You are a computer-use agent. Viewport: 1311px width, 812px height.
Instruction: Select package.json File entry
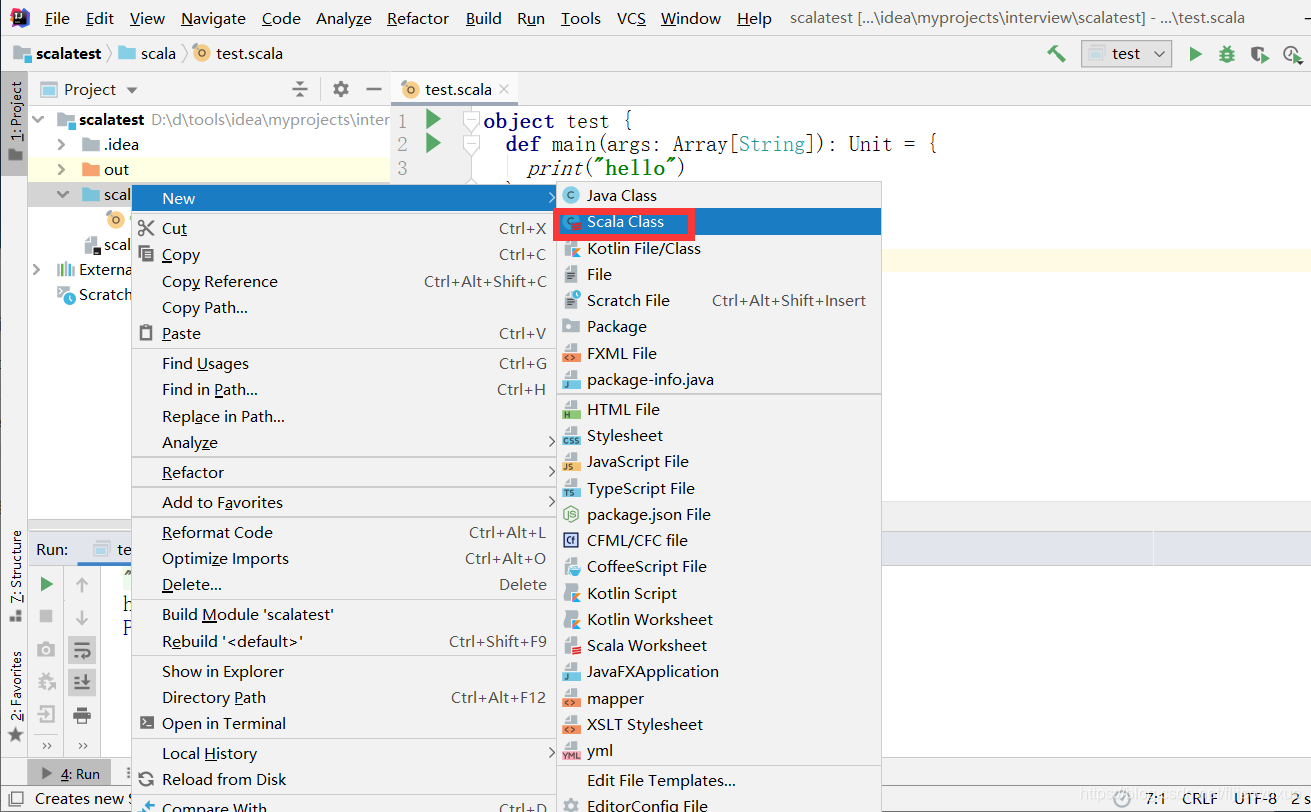pos(718,514)
